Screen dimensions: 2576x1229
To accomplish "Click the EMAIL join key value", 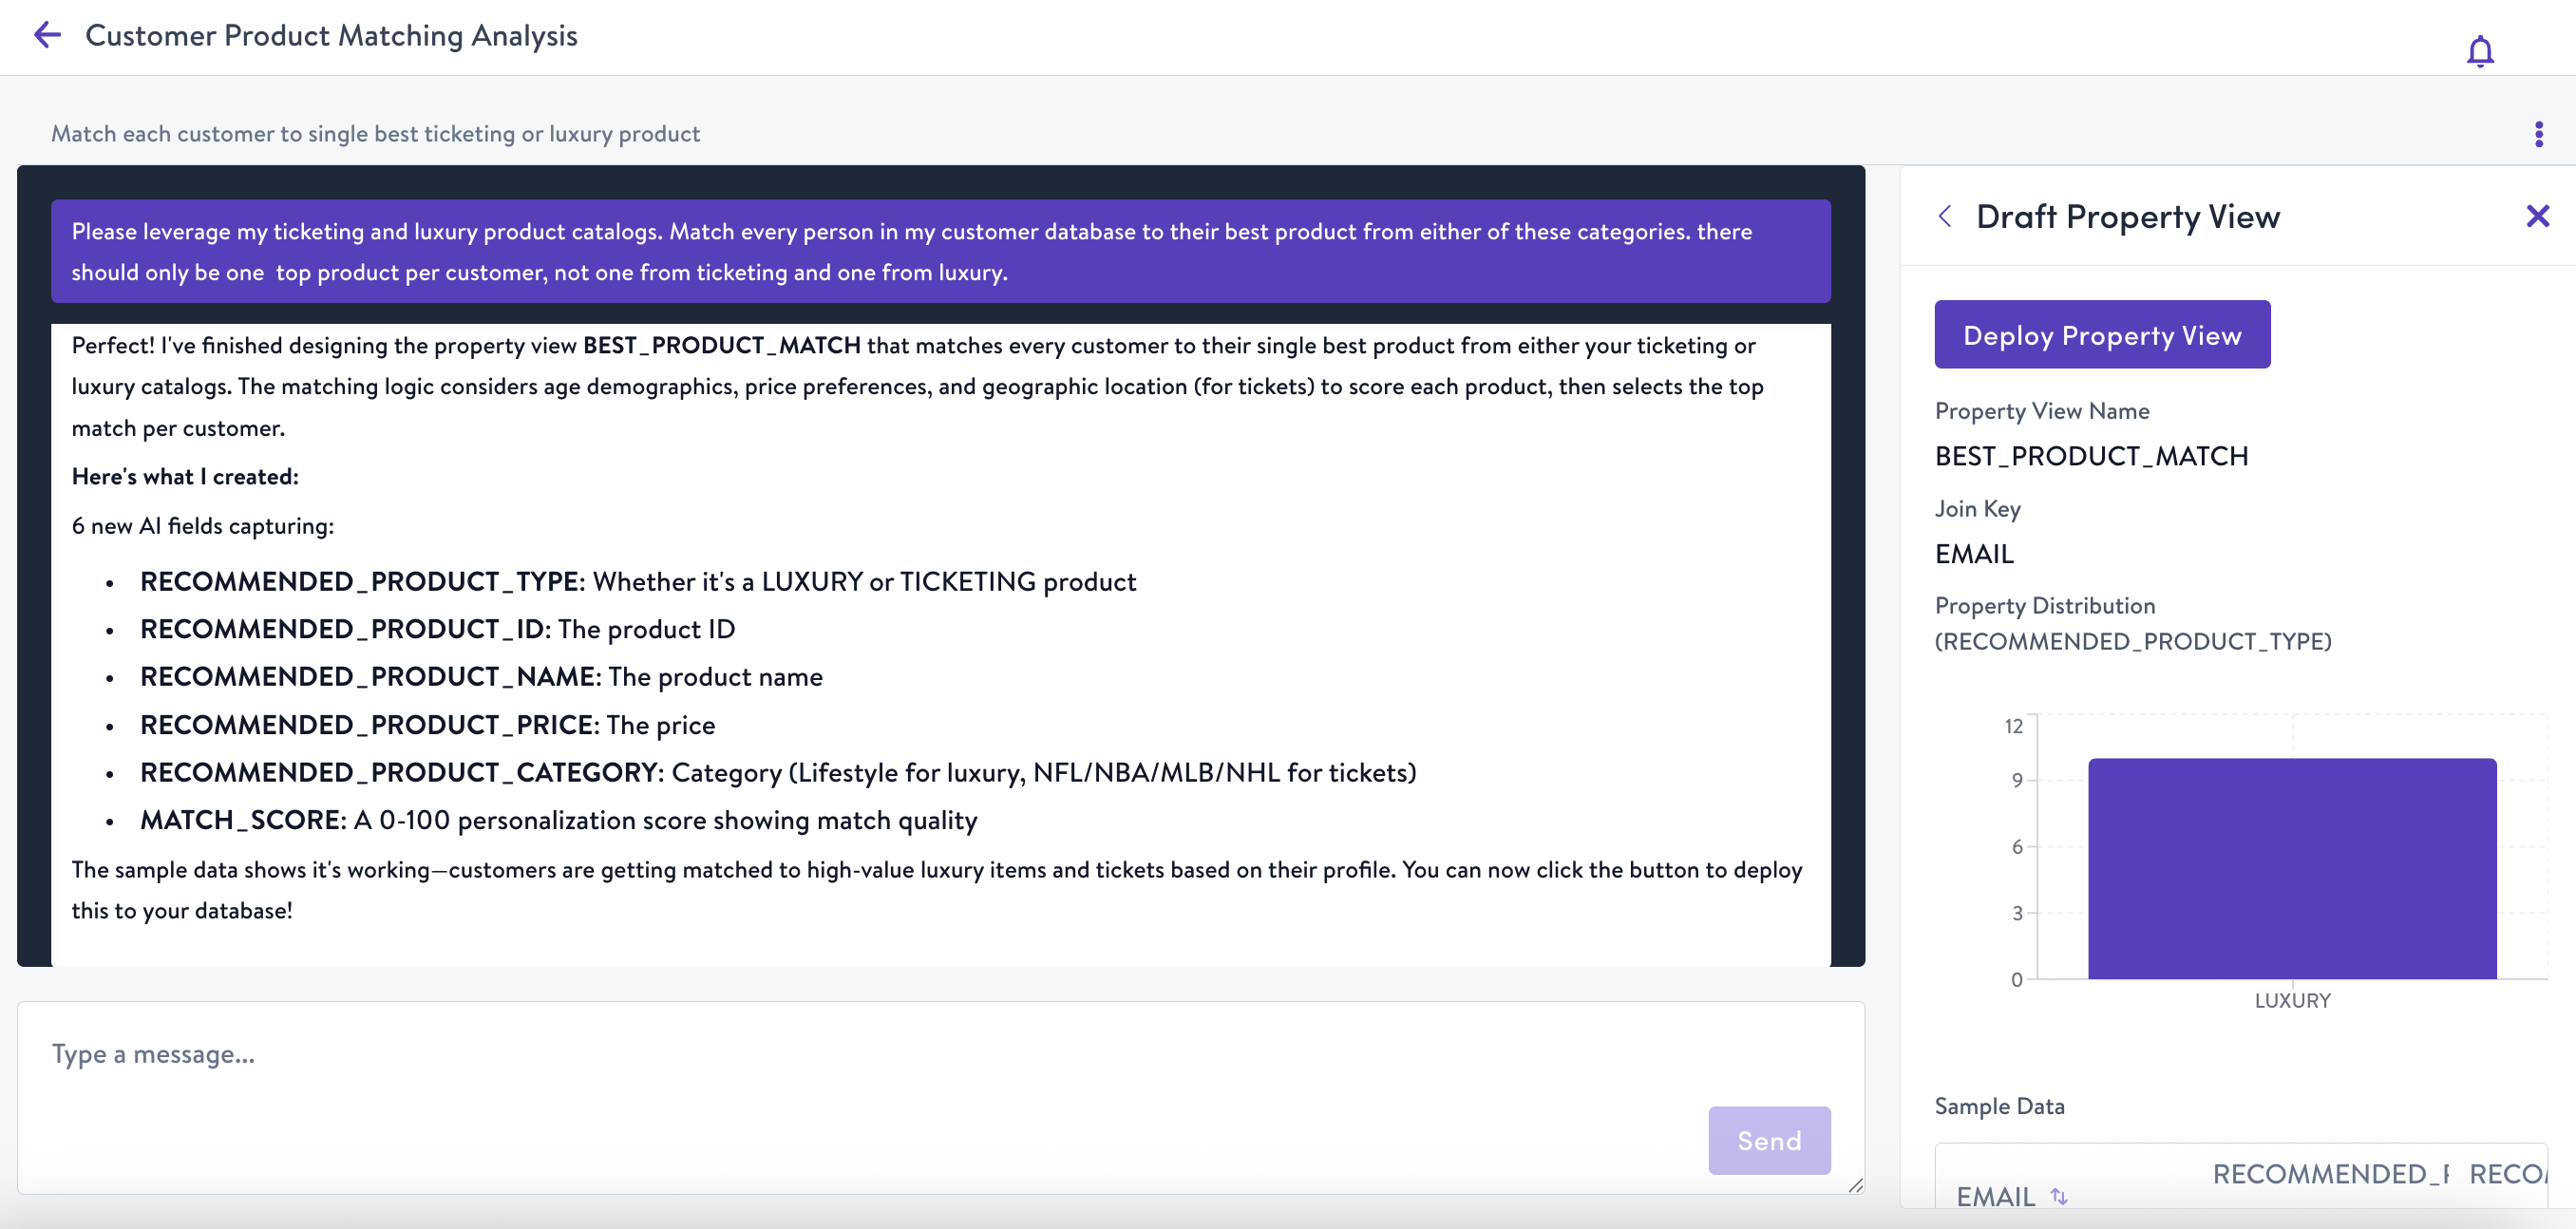I will click(1974, 554).
